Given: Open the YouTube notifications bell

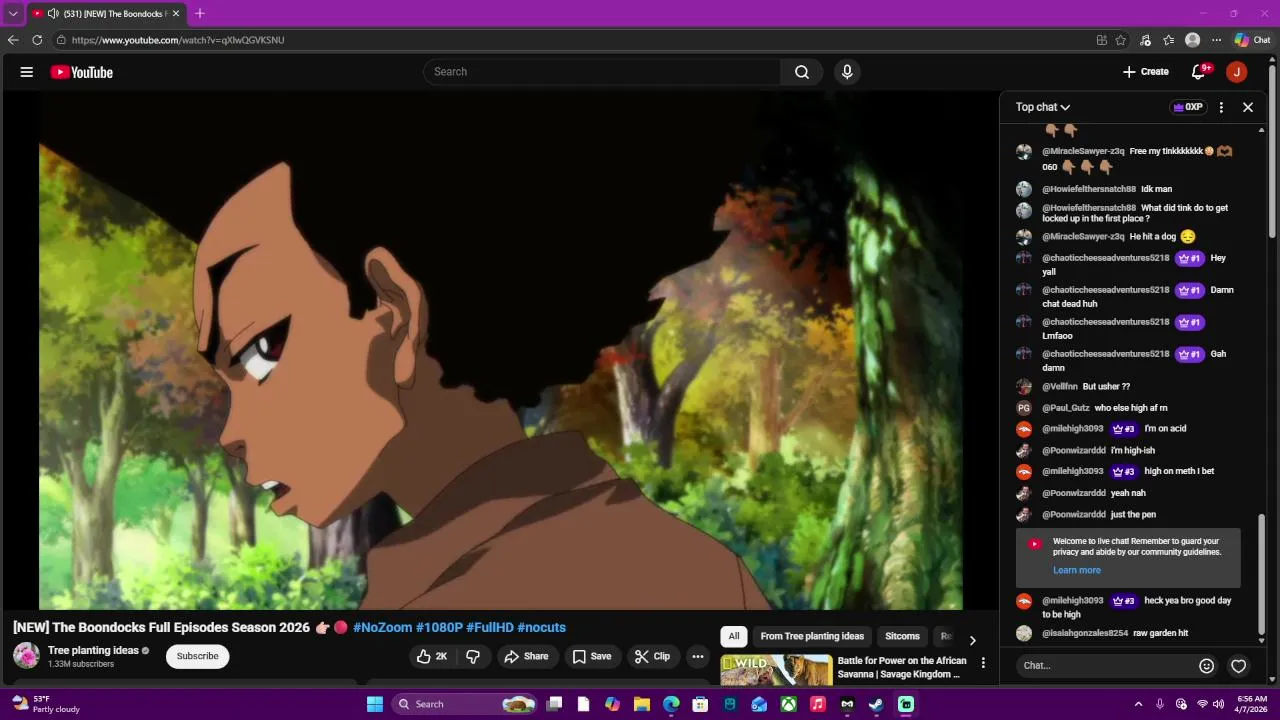Looking at the screenshot, I should click(x=1198, y=72).
